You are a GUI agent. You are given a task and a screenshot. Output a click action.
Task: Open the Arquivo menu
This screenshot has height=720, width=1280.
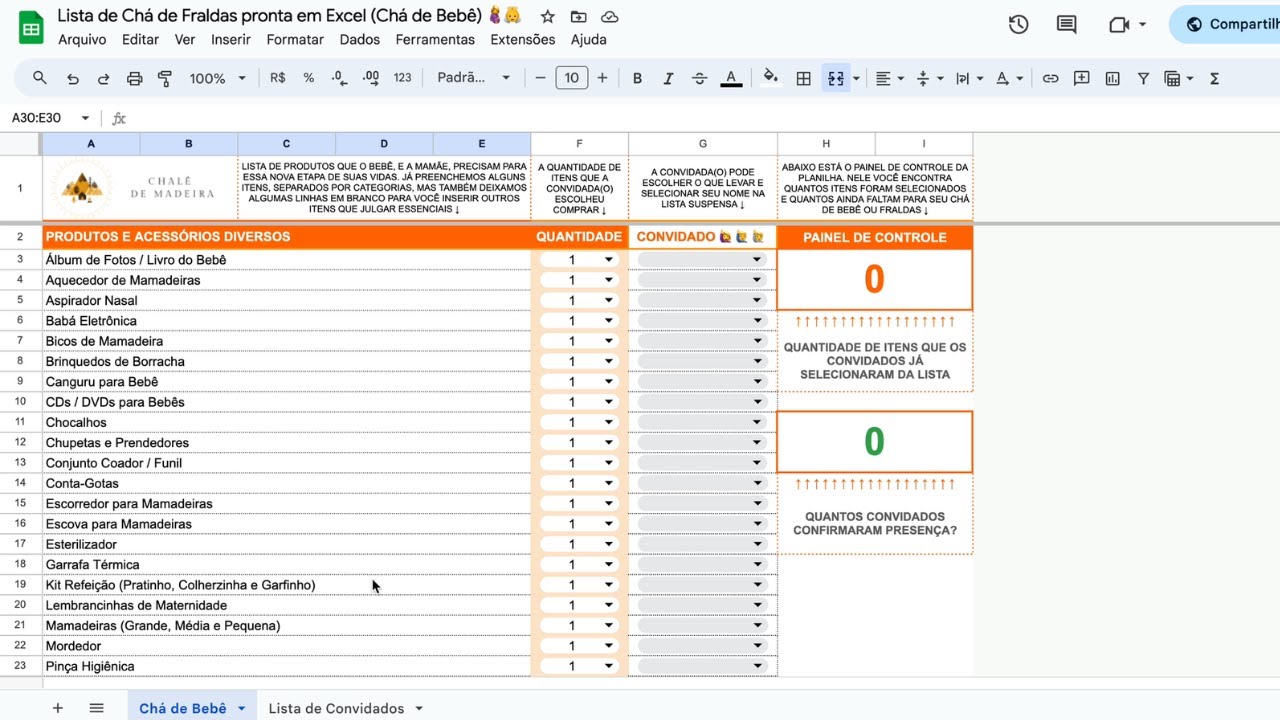tap(82, 39)
